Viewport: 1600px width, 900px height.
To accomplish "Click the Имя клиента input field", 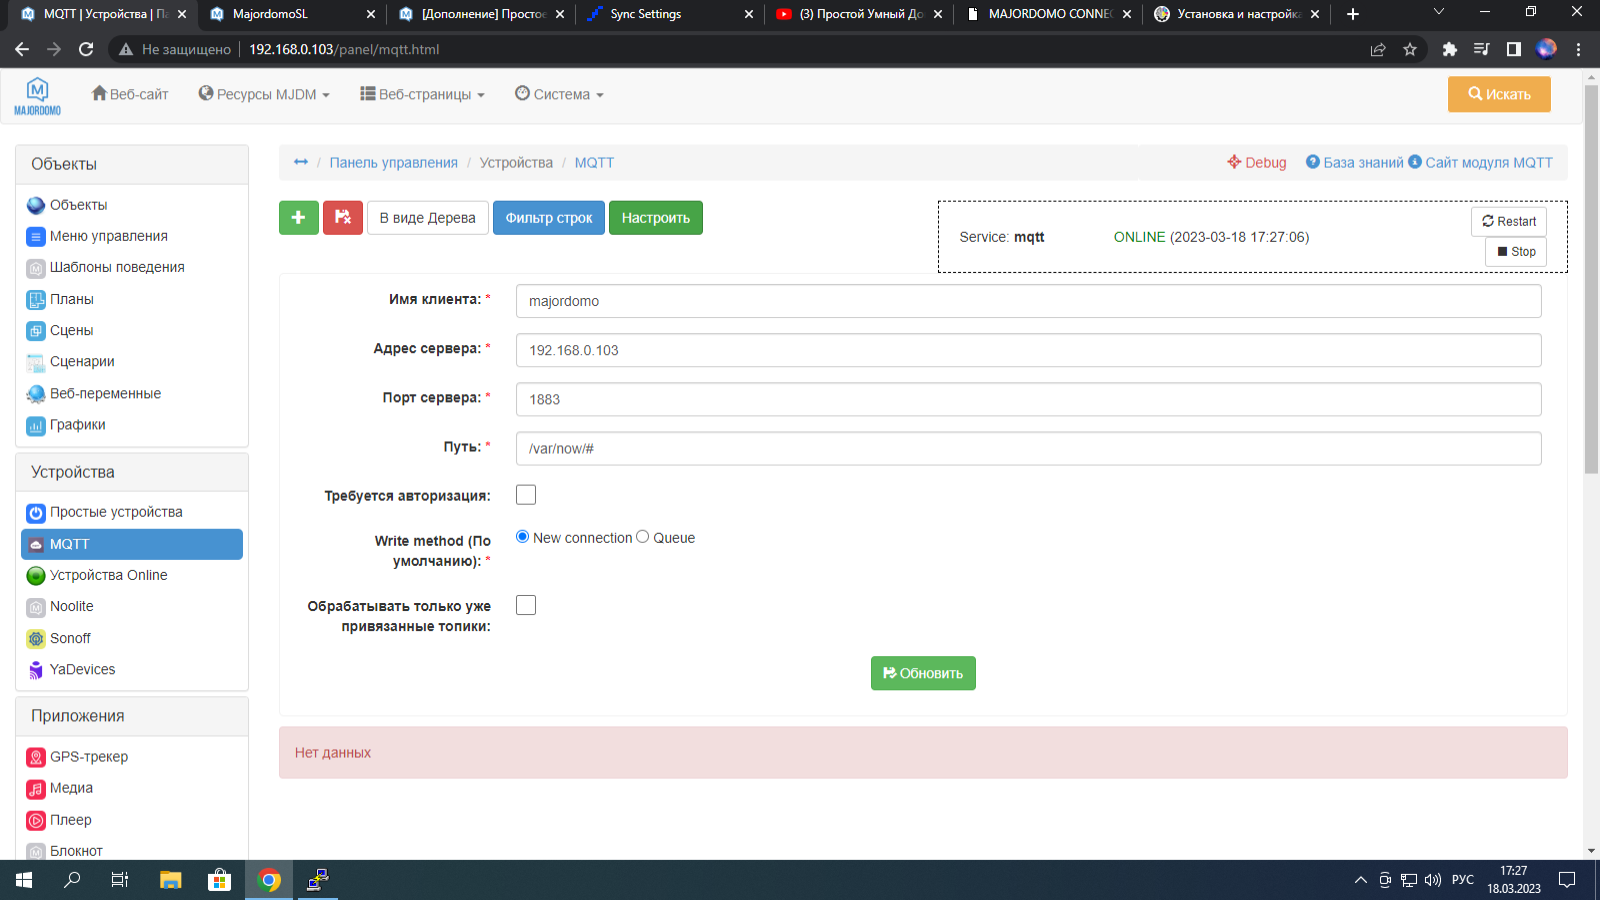I will coord(1029,301).
